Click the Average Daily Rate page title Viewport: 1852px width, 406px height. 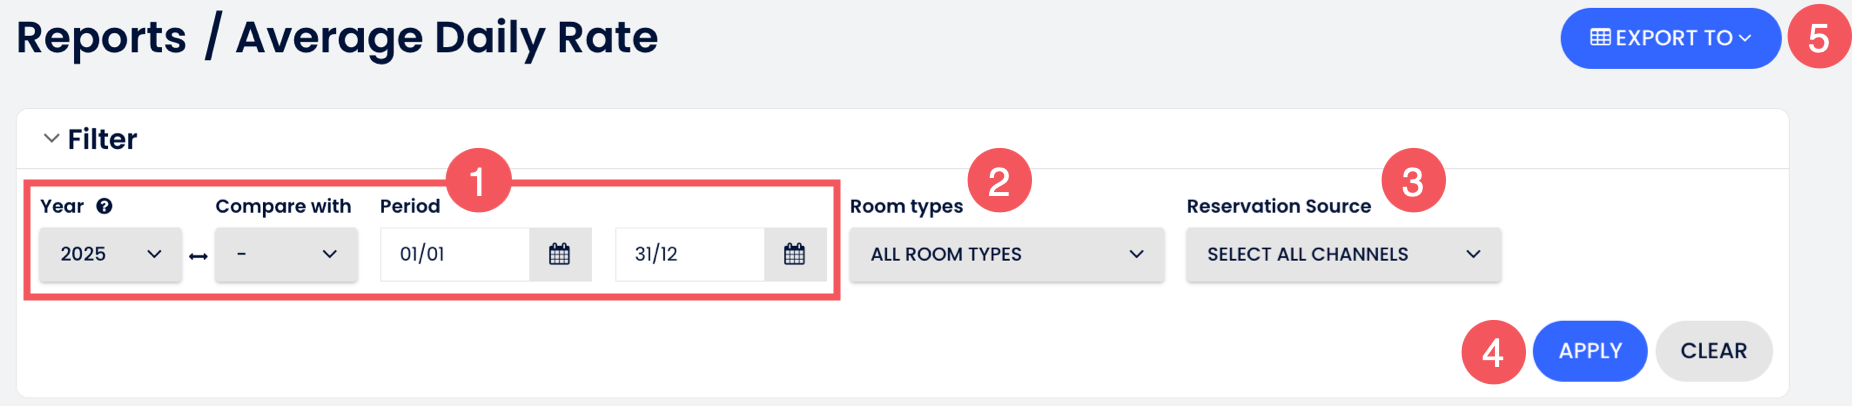click(446, 38)
